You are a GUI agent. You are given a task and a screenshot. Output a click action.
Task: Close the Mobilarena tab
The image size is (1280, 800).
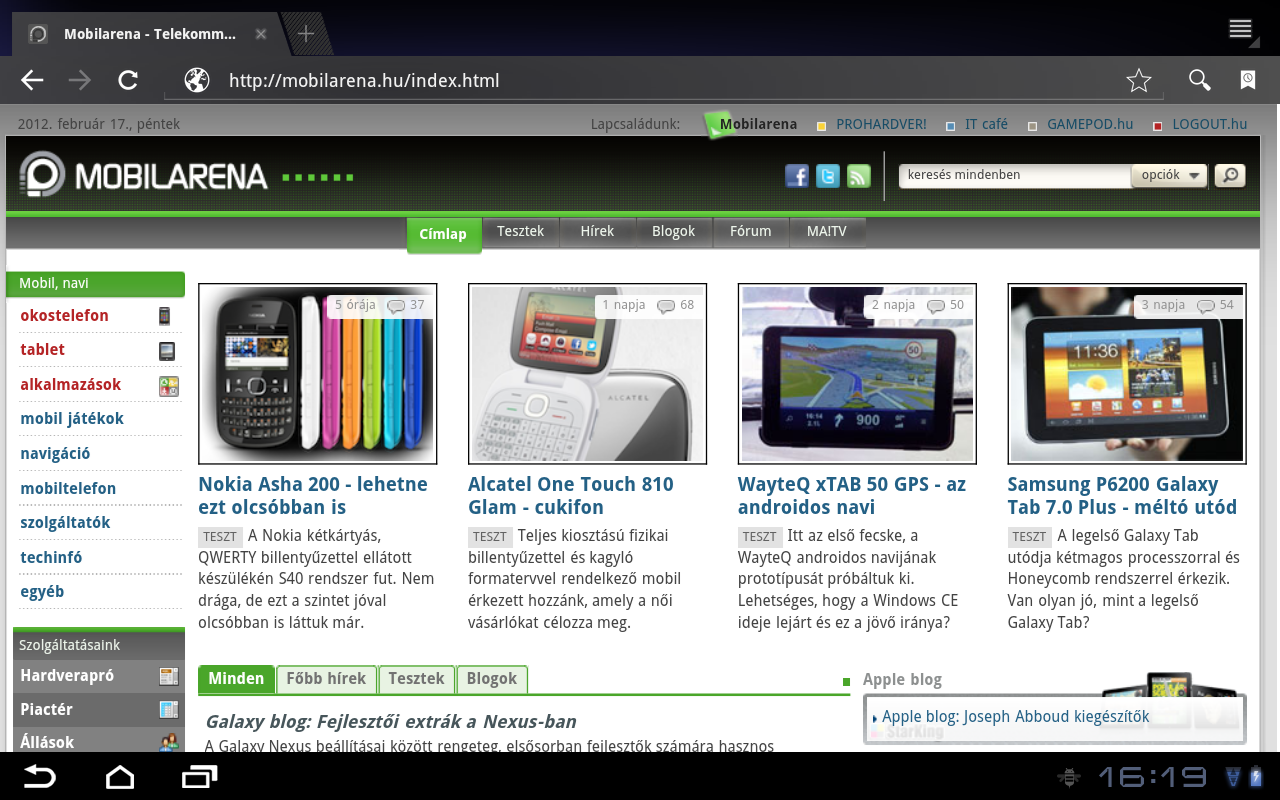[x=261, y=34]
